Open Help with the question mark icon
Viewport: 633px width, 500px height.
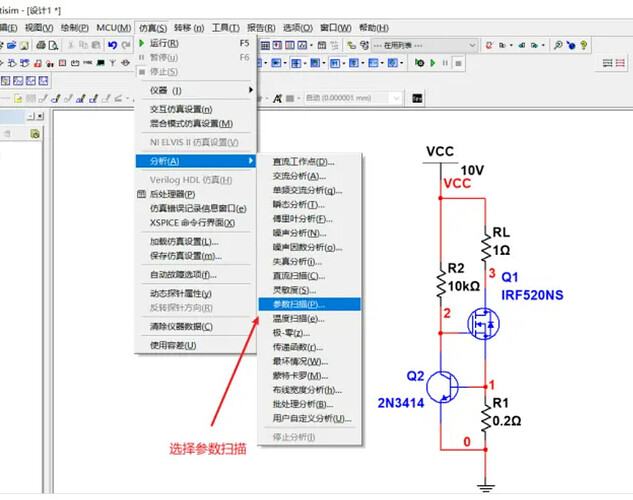(583, 45)
